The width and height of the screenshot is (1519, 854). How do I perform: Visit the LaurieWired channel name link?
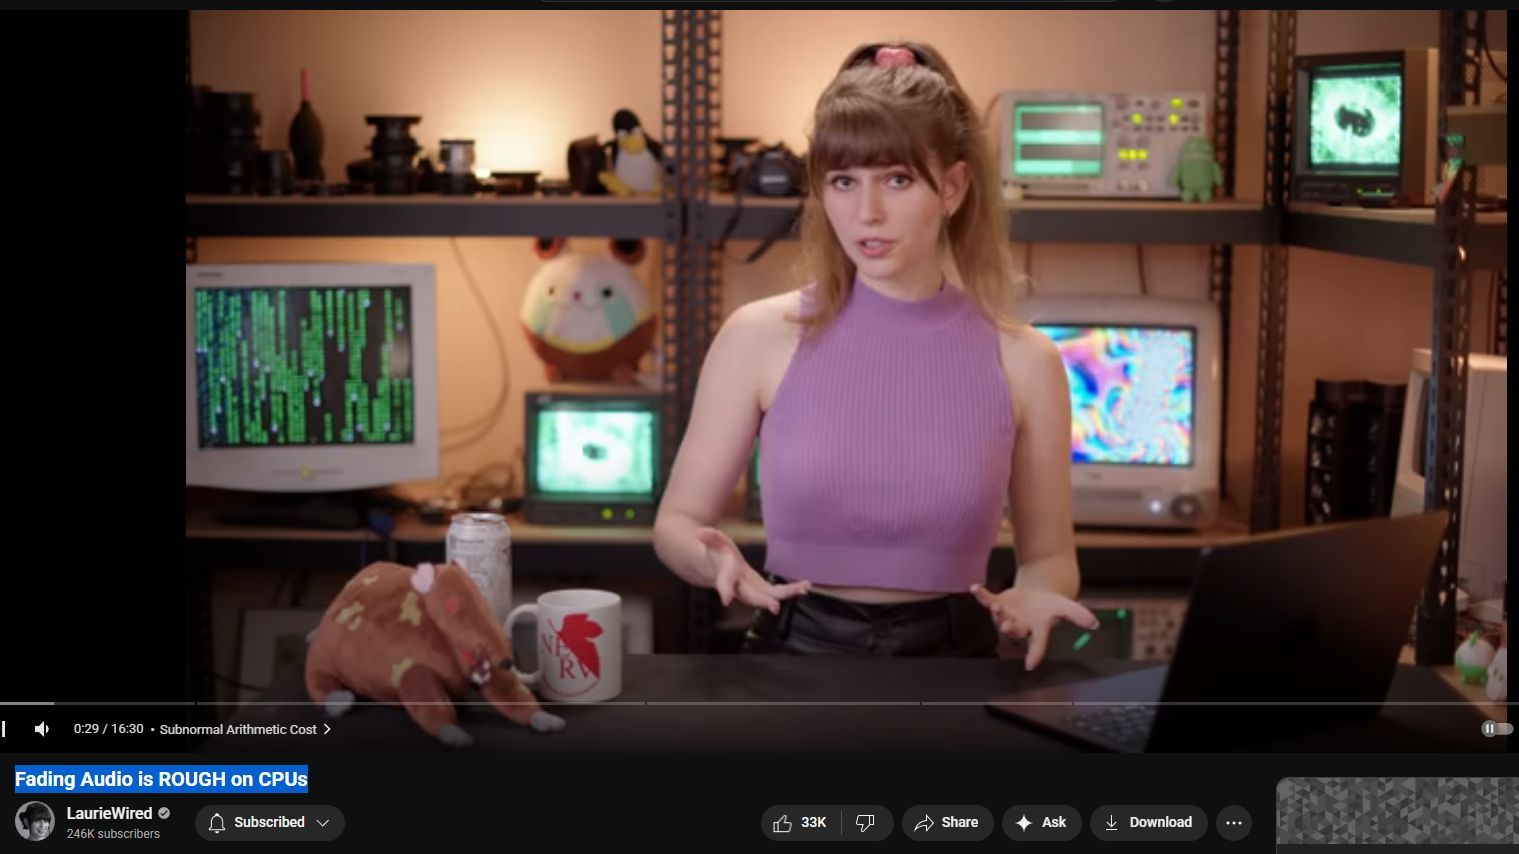point(109,813)
